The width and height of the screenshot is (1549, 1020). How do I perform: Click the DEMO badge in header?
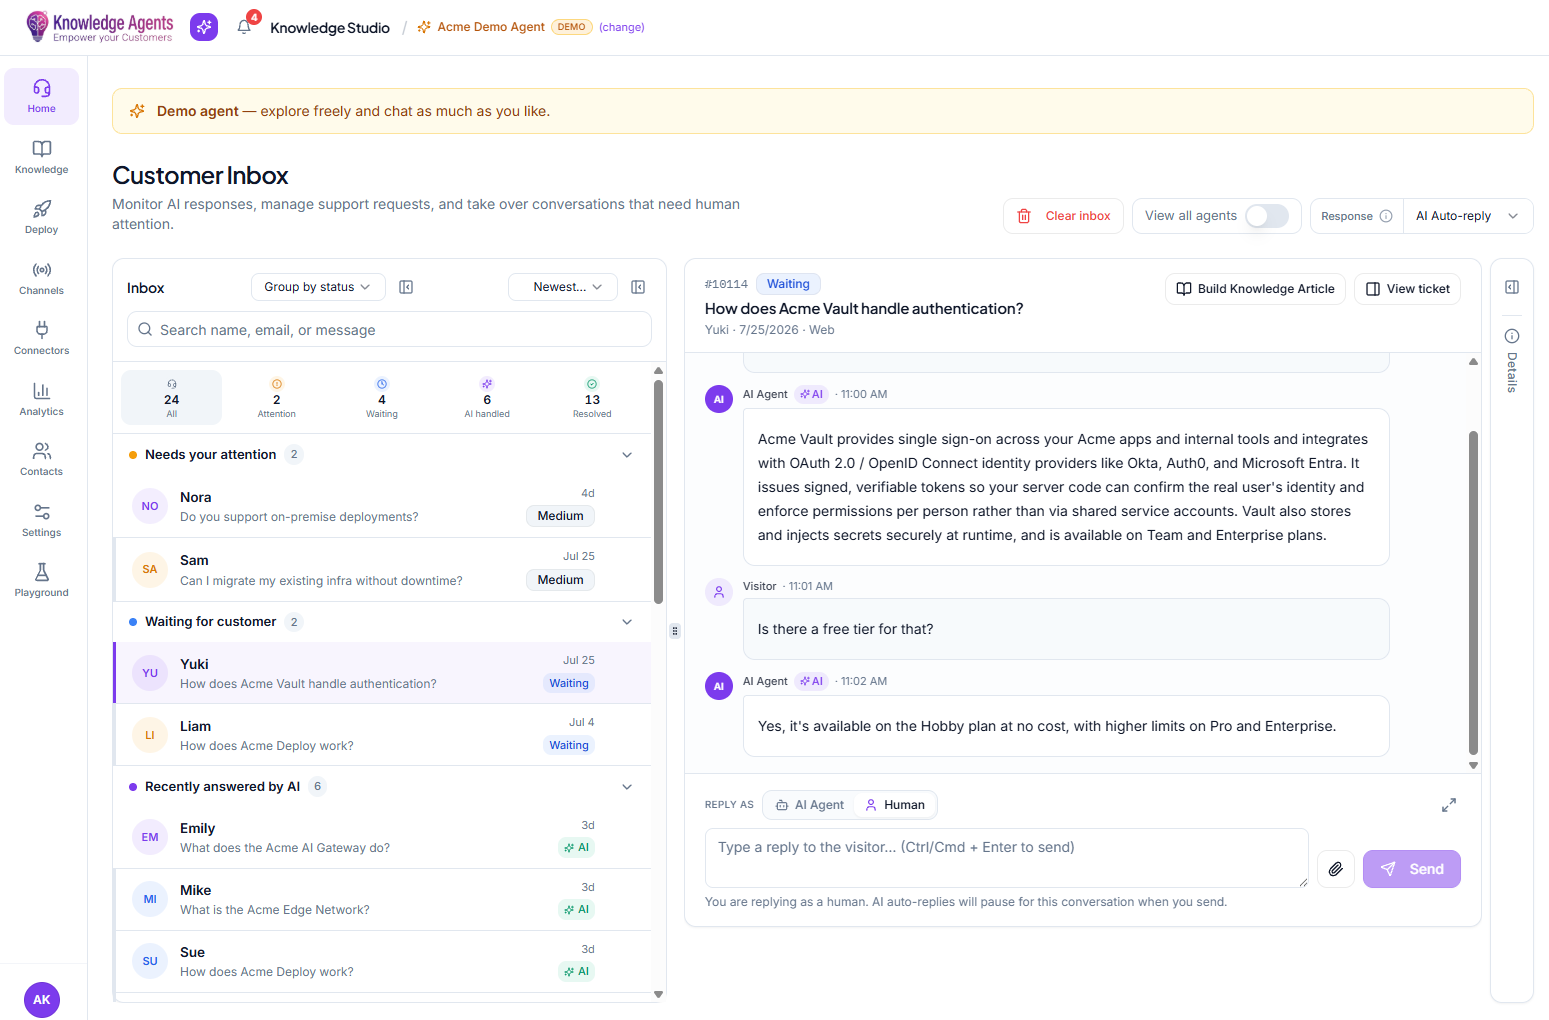(x=572, y=27)
